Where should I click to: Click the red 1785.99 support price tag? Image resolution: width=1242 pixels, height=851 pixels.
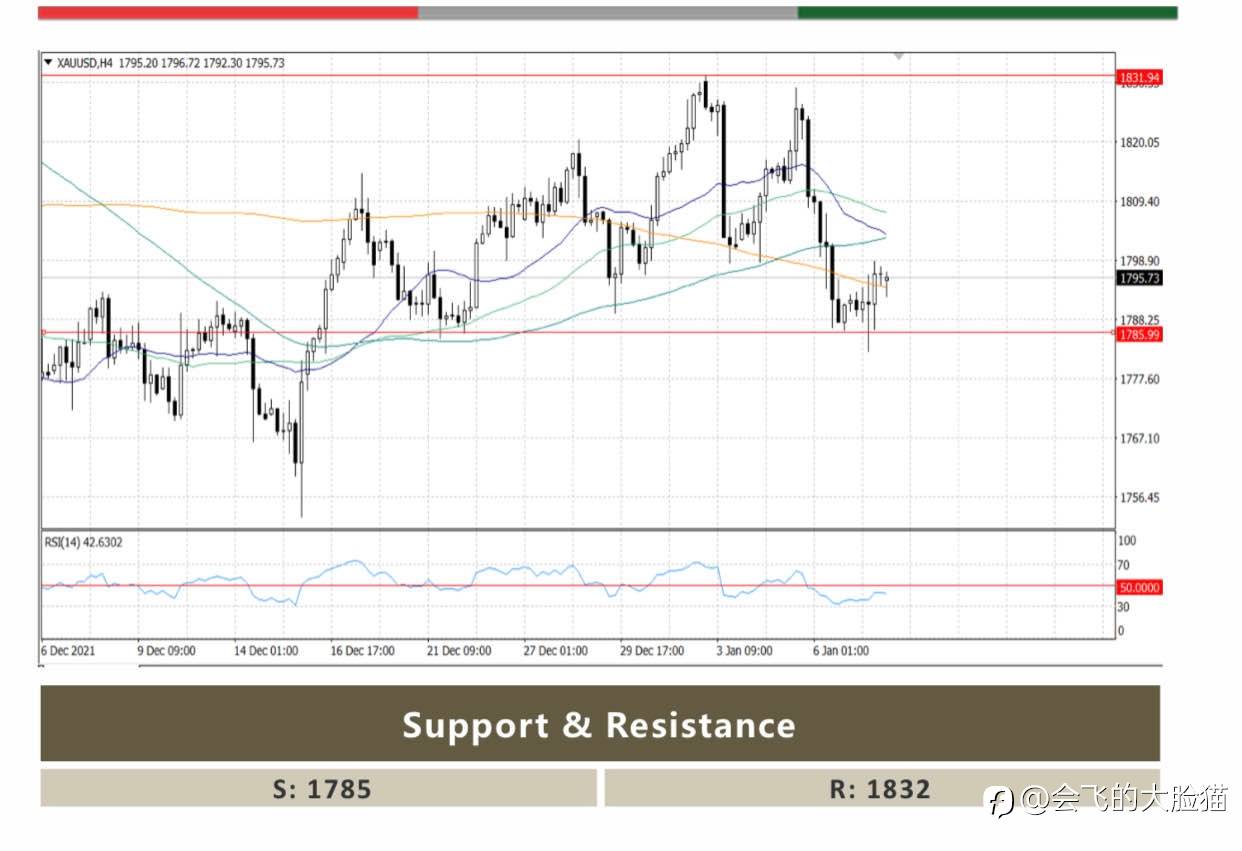[x=1140, y=335]
